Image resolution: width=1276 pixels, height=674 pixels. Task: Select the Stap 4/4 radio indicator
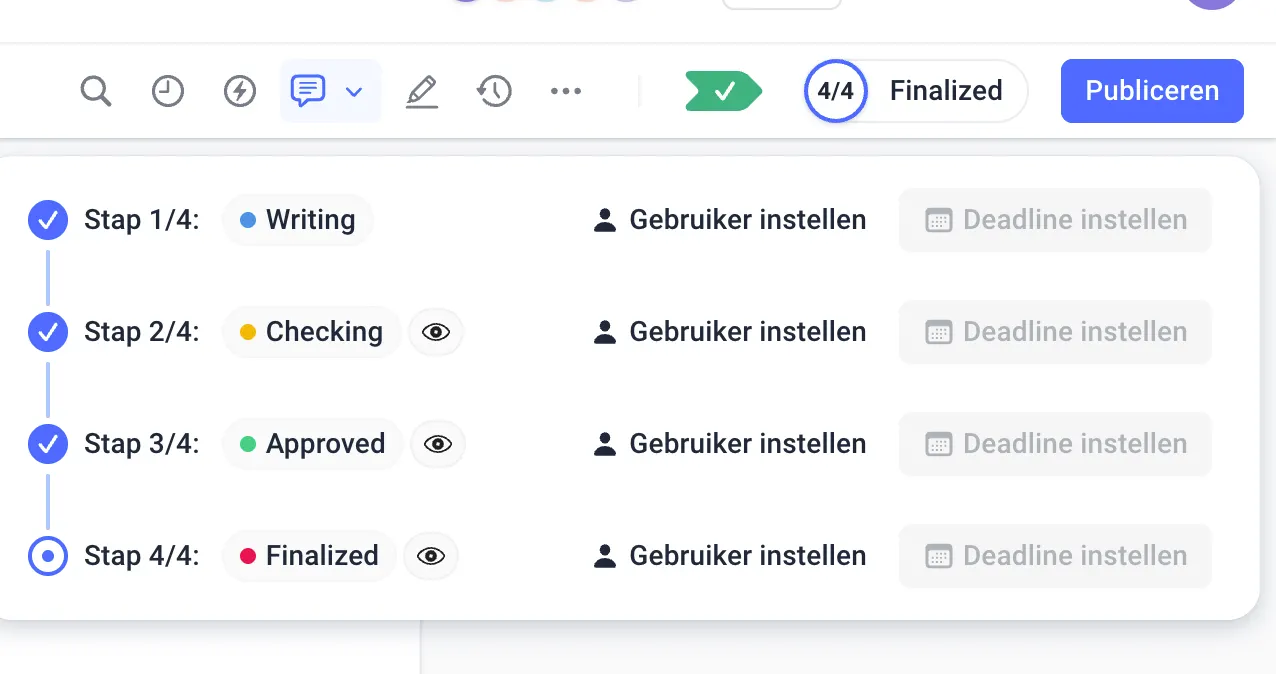point(47,556)
